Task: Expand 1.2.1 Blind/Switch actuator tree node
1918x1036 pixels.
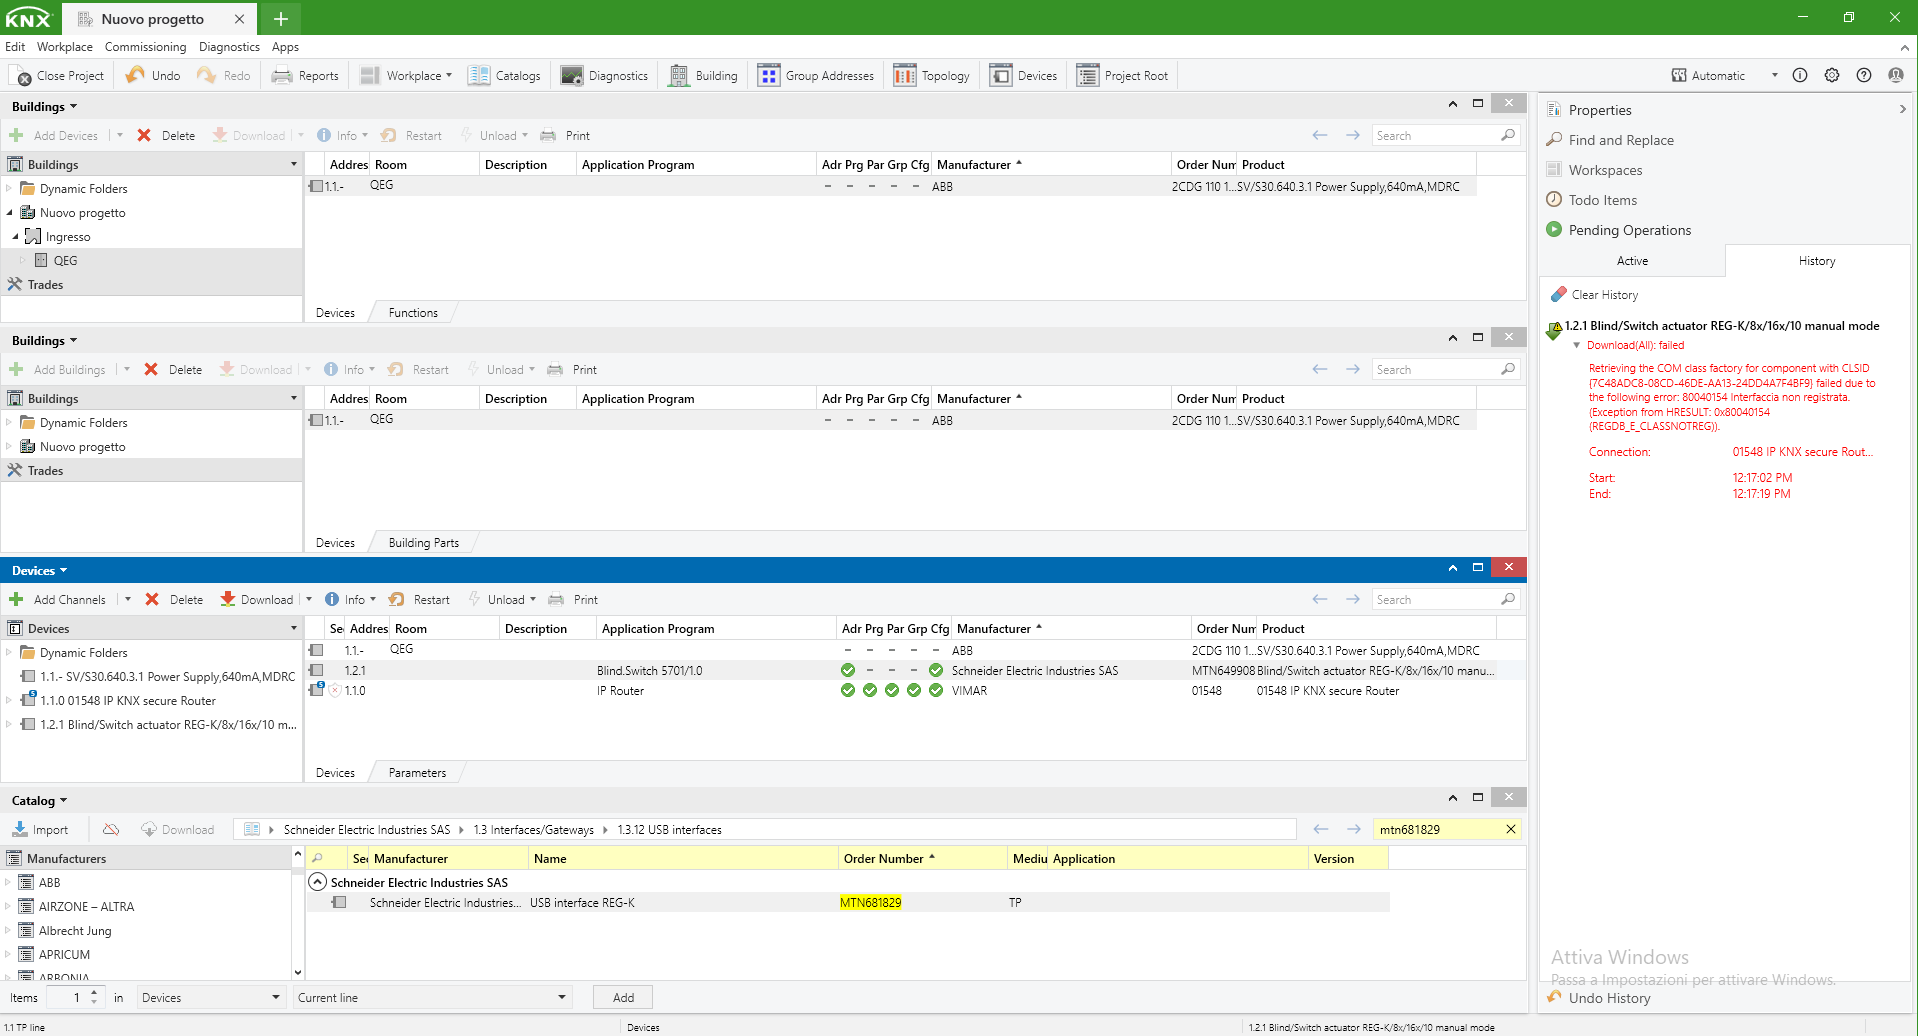Action: 9,725
